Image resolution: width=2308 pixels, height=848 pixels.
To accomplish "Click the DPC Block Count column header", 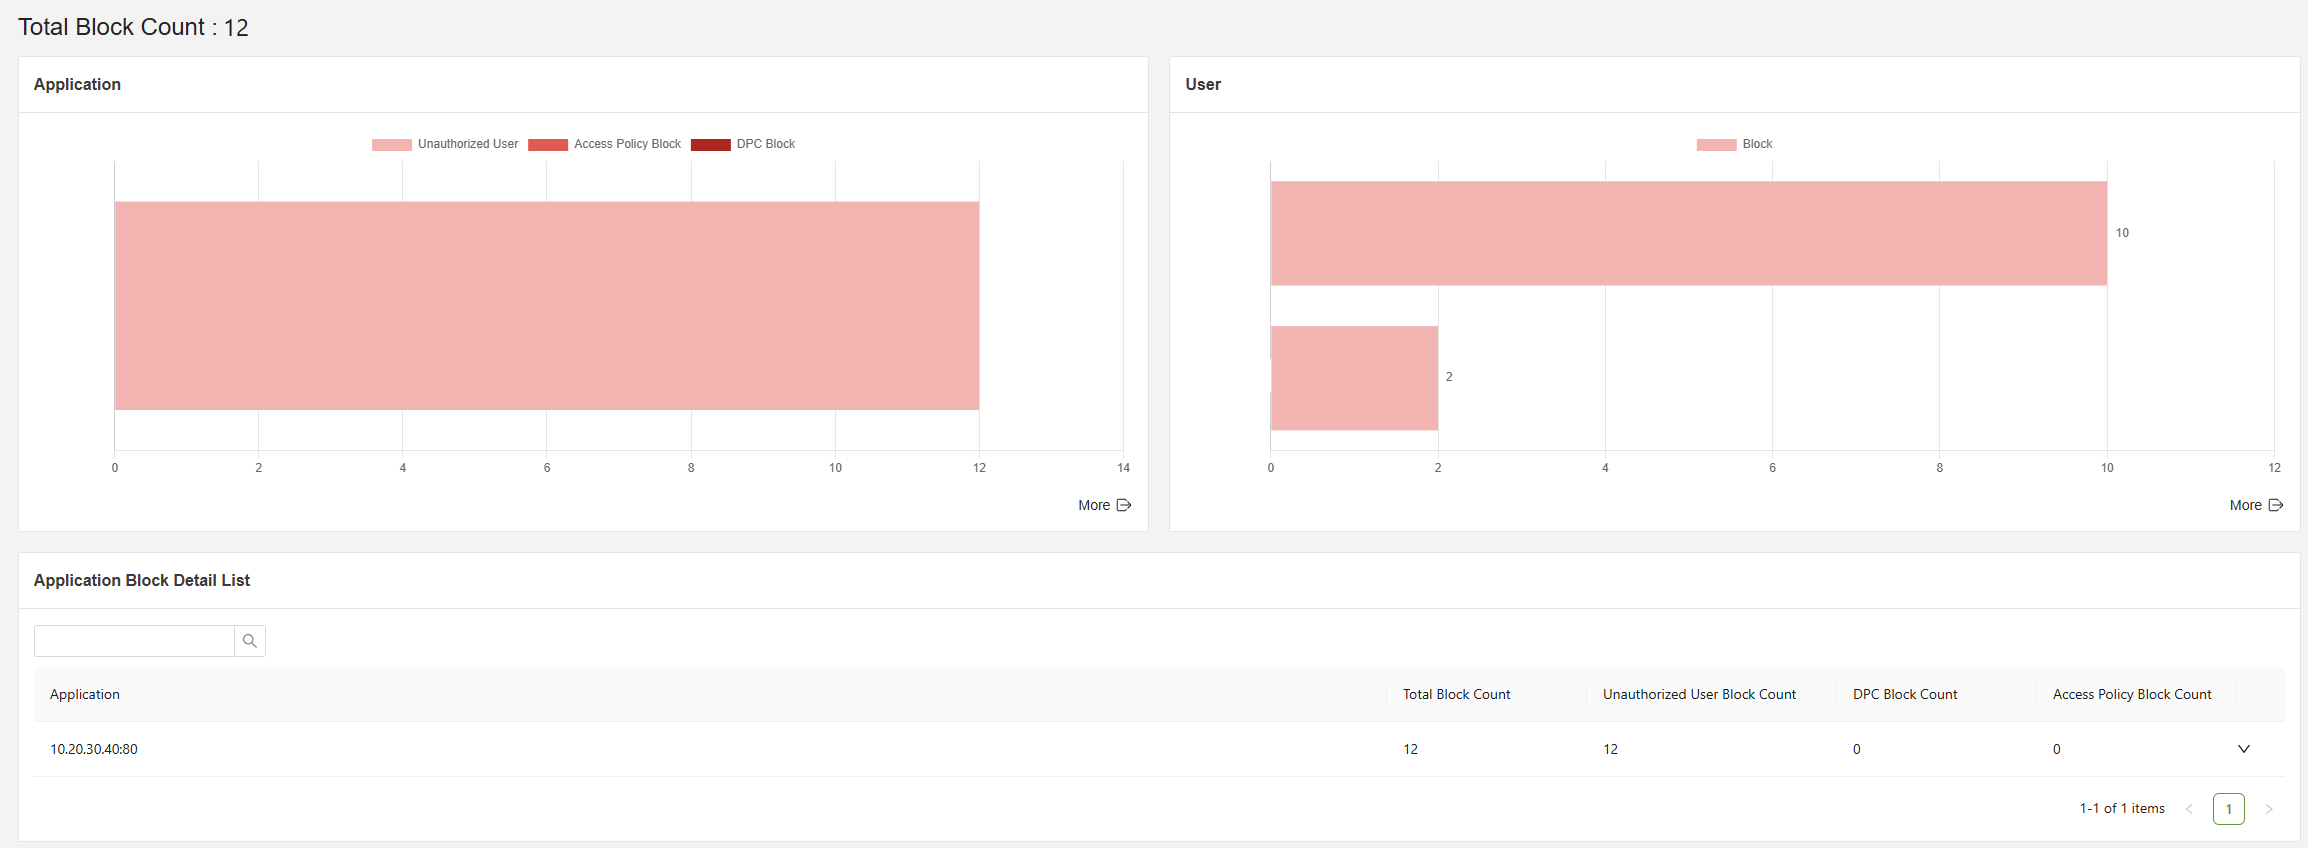I will 1905,694.
